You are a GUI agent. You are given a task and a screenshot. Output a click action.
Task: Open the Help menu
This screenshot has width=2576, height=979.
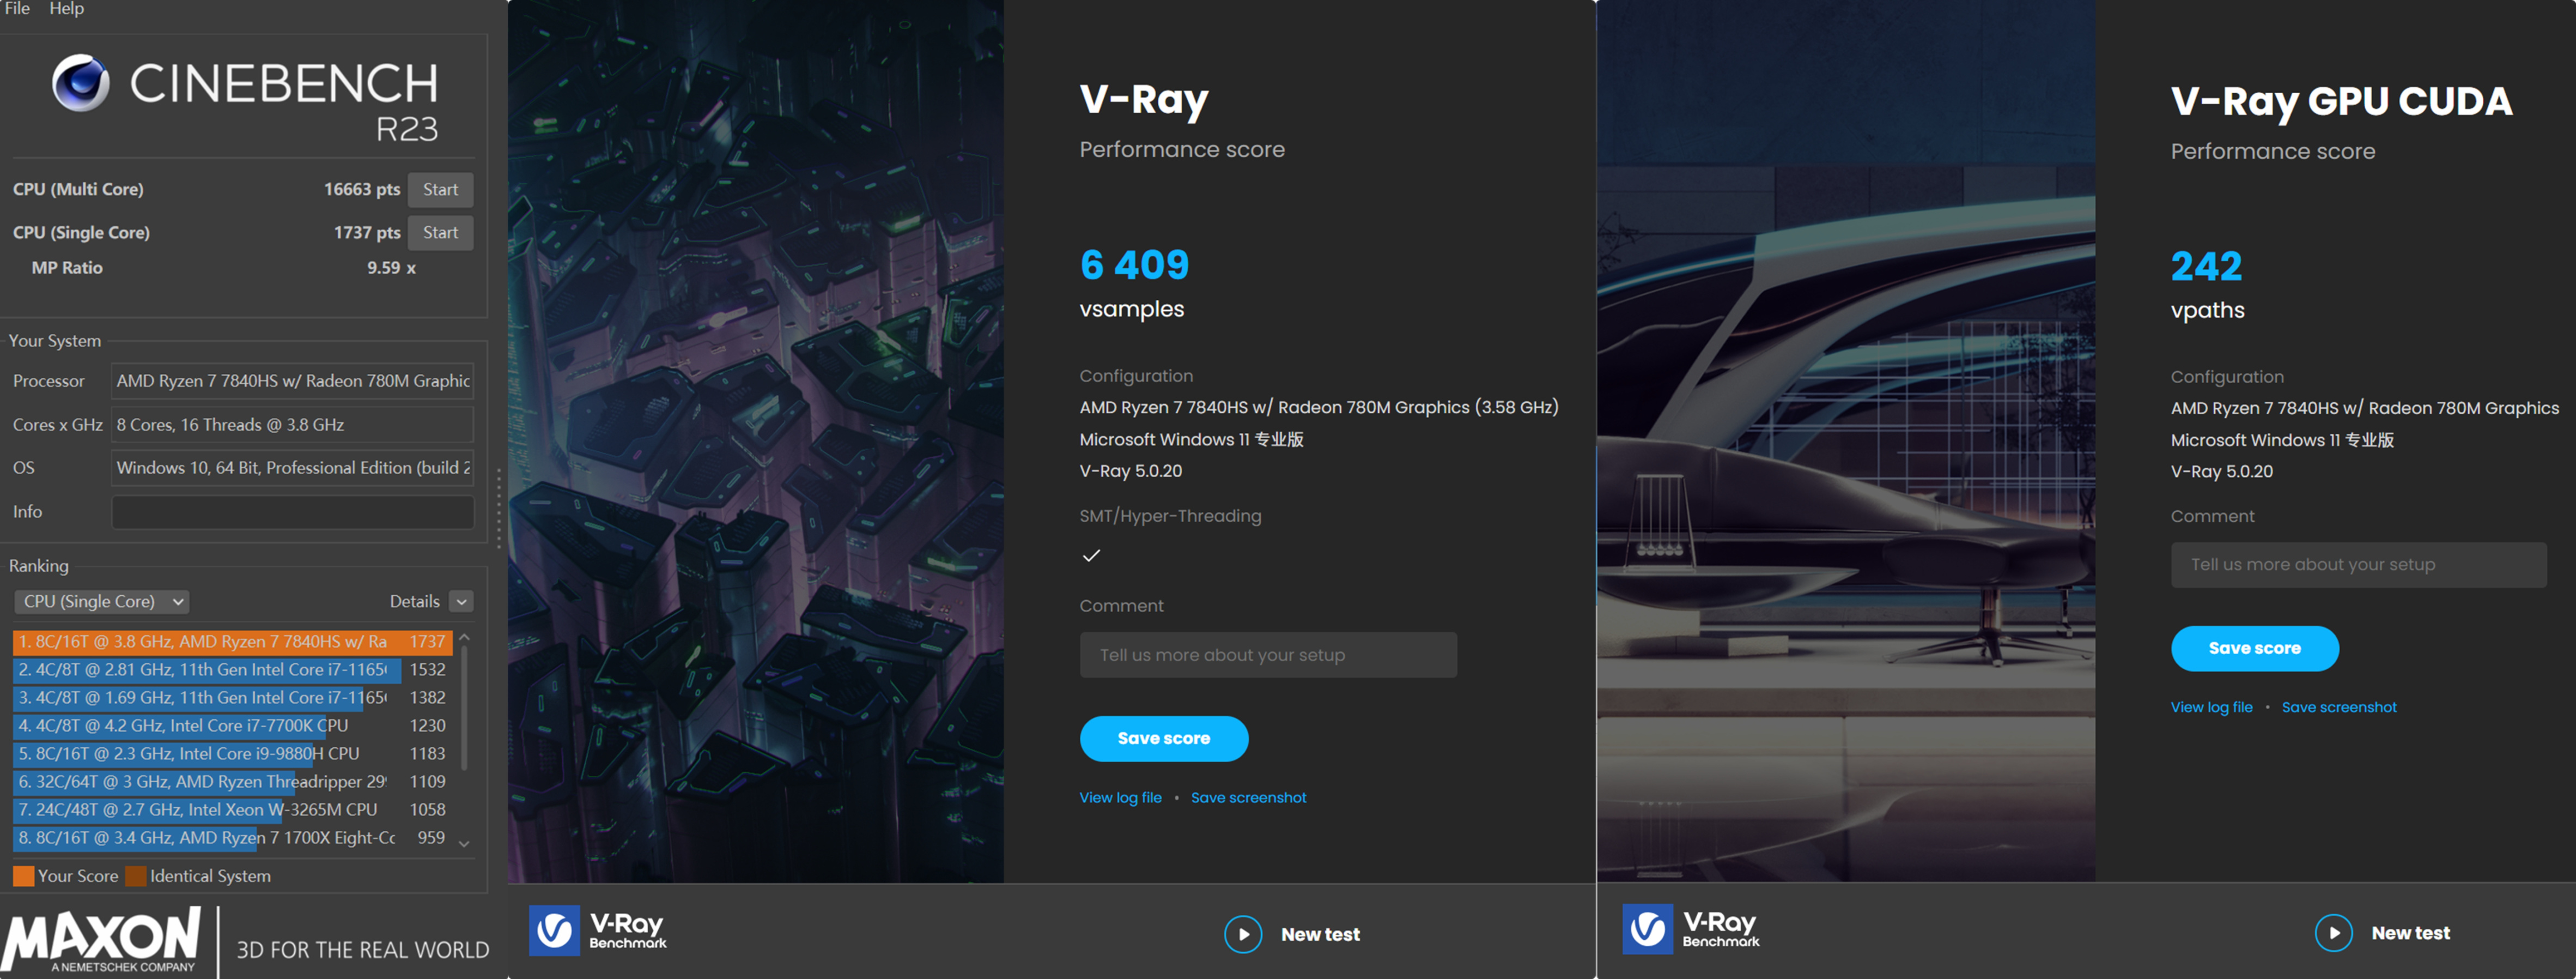pos(67,8)
